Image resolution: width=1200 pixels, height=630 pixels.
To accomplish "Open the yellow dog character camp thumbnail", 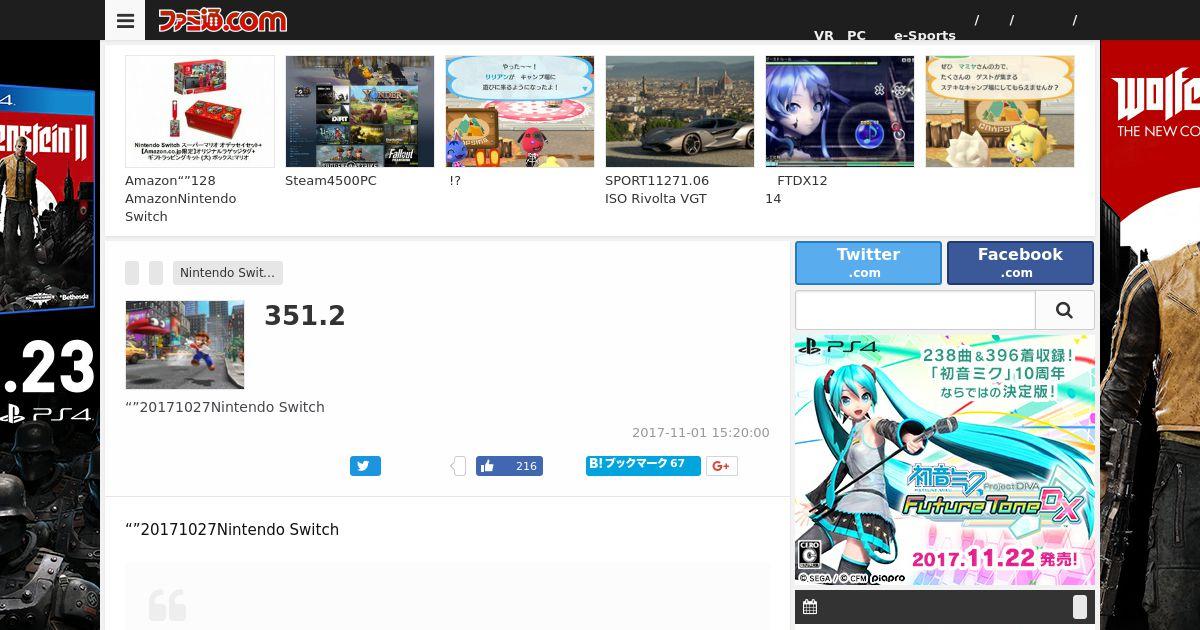I will click(1000, 111).
